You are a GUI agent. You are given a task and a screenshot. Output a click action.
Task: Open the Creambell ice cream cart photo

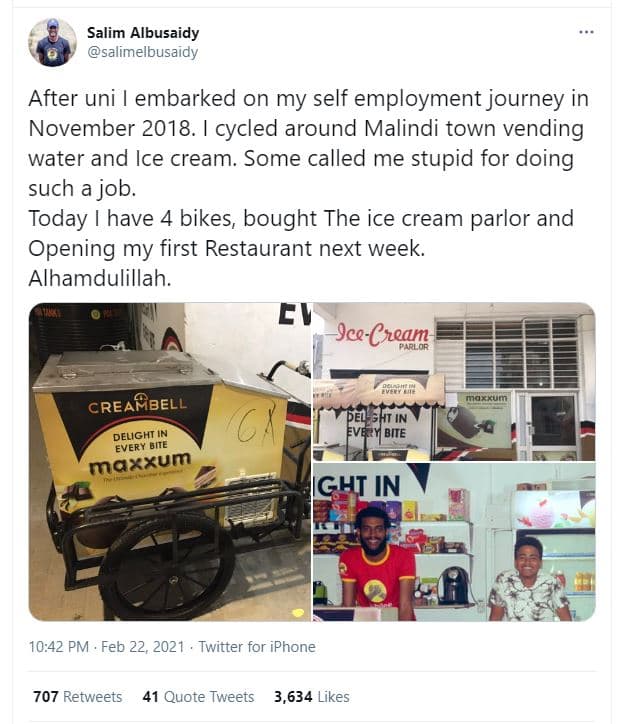click(x=170, y=461)
